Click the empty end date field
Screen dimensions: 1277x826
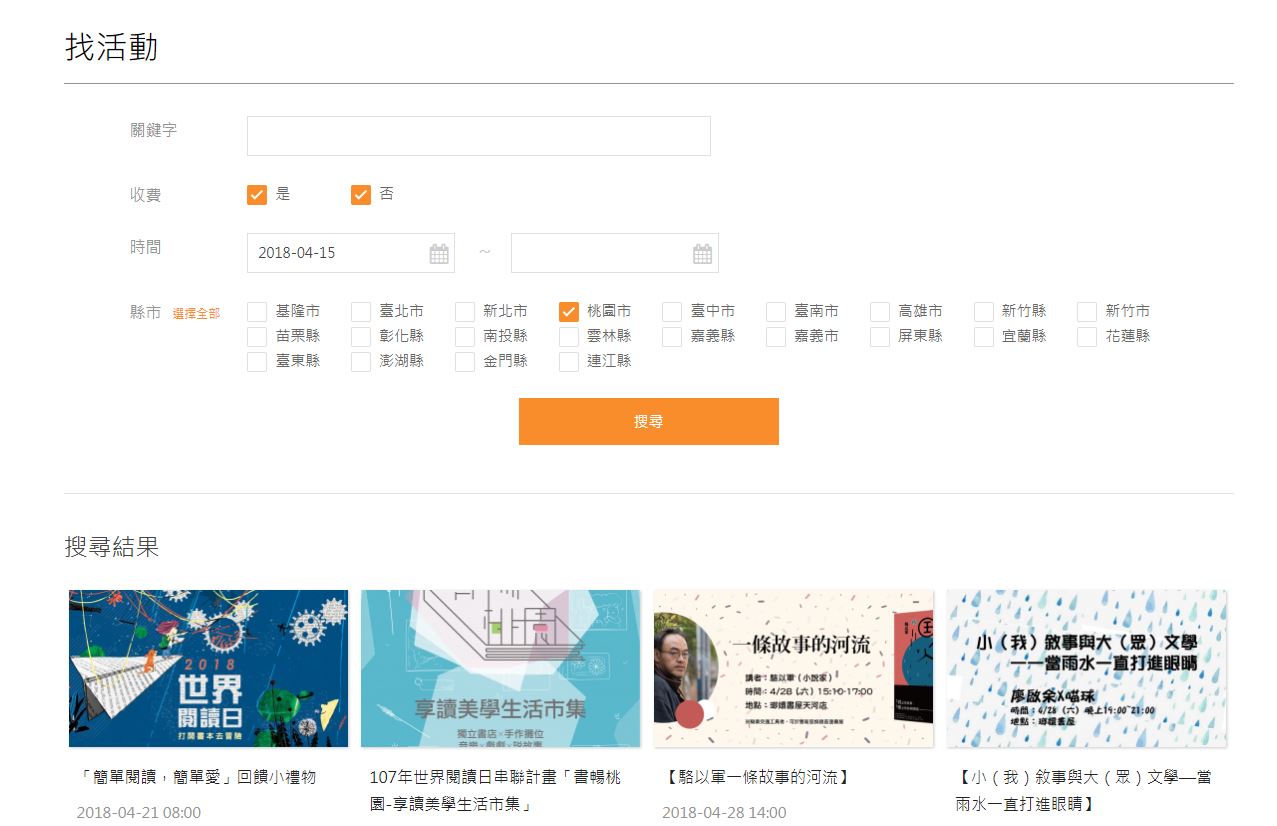[x=599, y=253]
